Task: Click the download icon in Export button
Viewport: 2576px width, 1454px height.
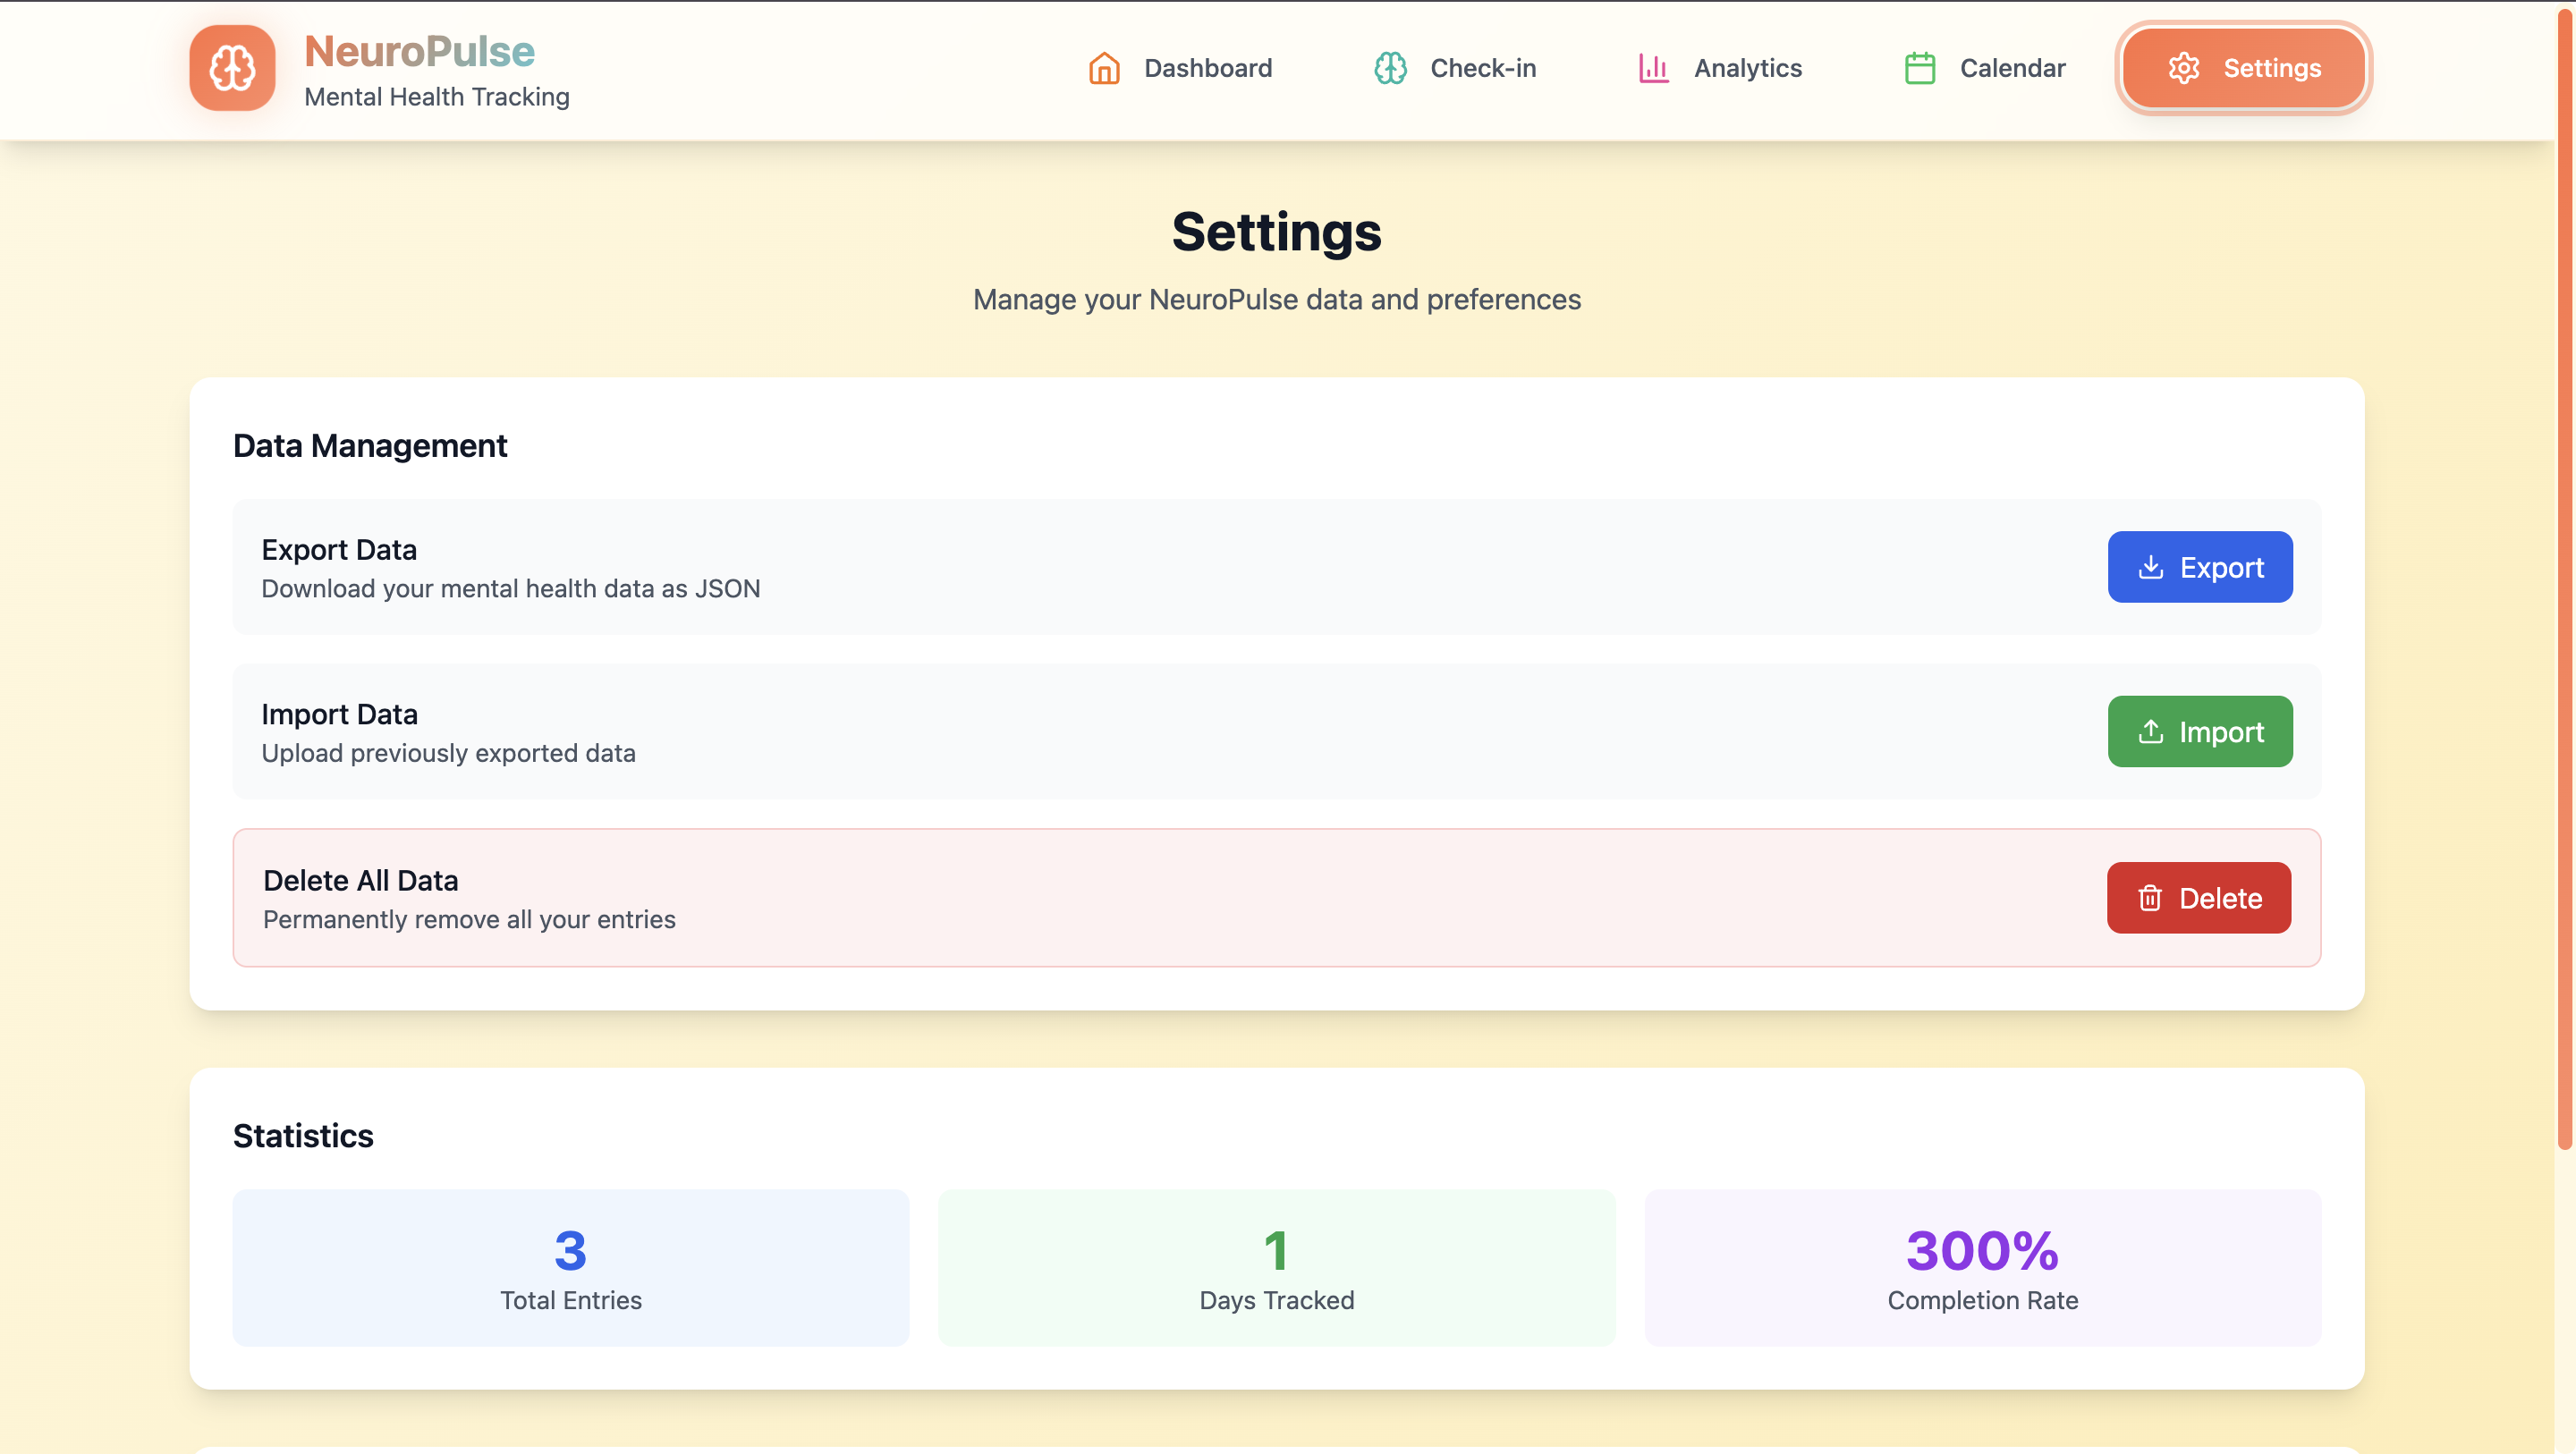Action: pos(2150,567)
